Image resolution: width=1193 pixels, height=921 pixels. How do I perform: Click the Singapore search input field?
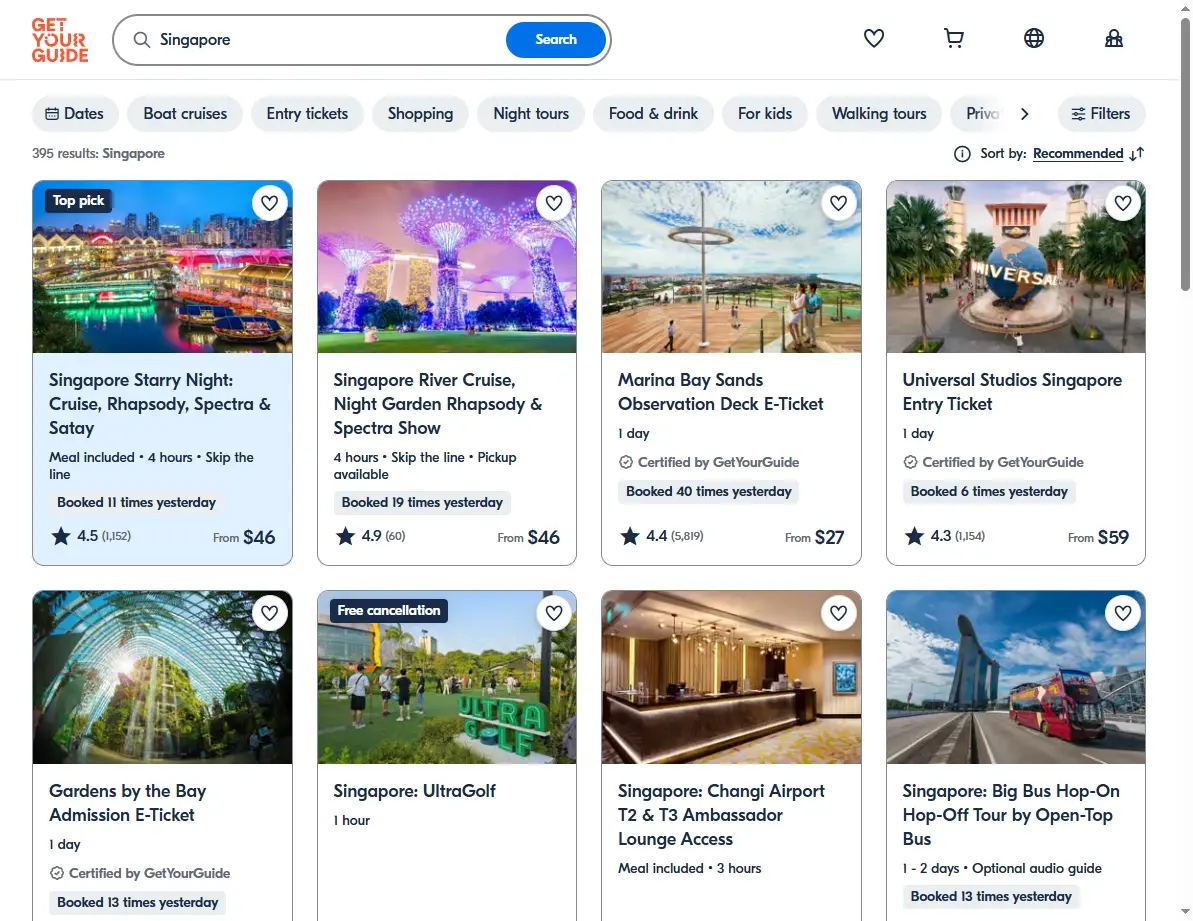(327, 40)
